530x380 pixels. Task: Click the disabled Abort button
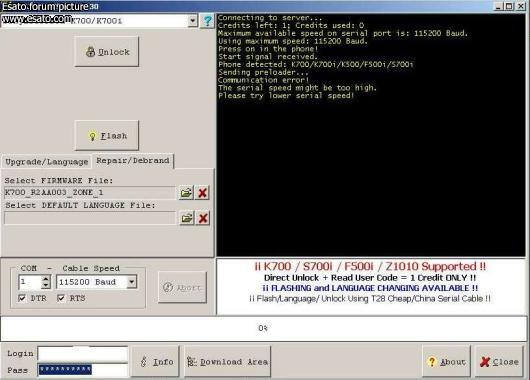(x=182, y=287)
